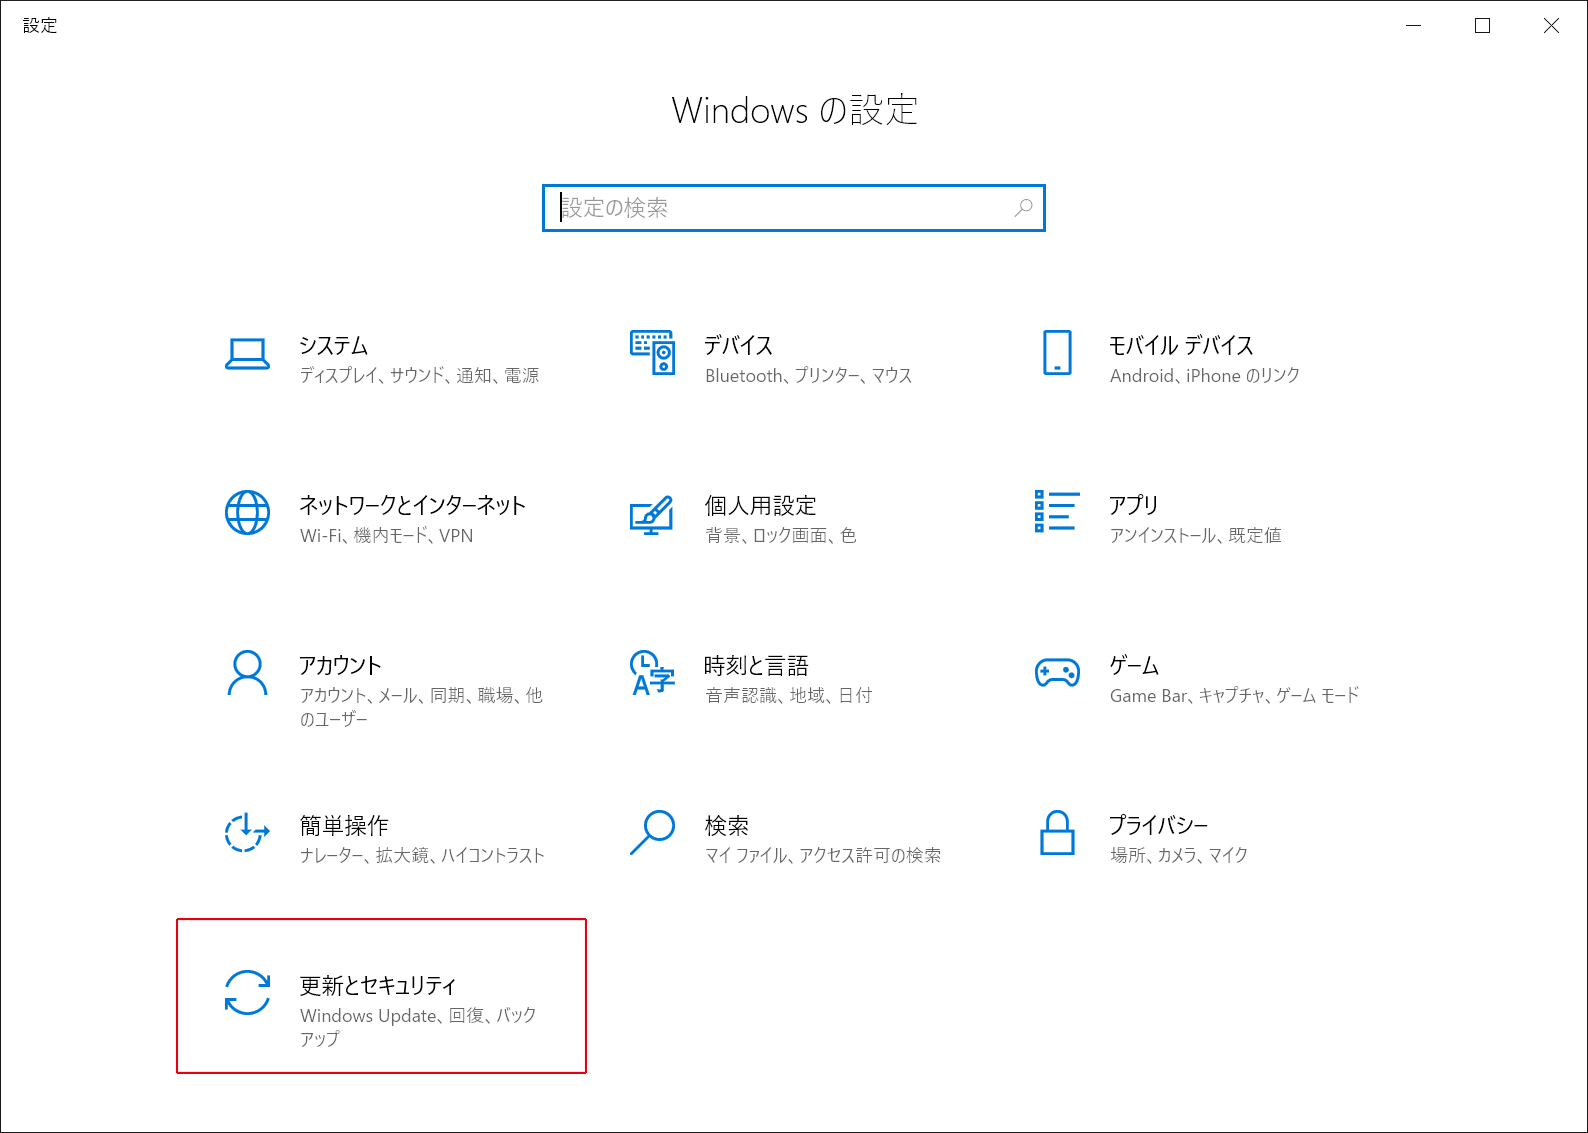Viewport: 1588px width, 1133px height.
Task: Click the text ディスプレイ、サウンド、通知、電源
Action: (x=419, y=376)
